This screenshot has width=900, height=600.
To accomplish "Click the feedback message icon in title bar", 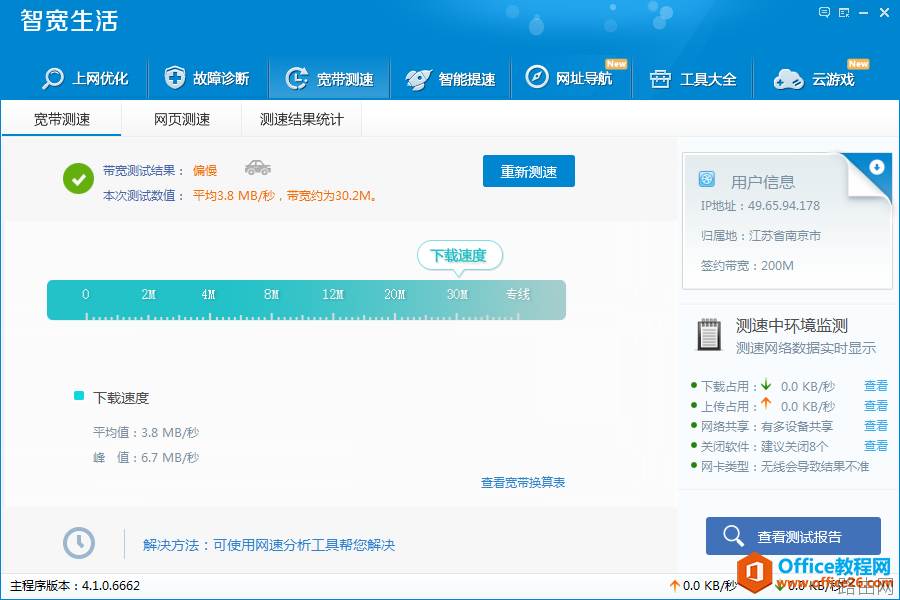I will (824, 12).
